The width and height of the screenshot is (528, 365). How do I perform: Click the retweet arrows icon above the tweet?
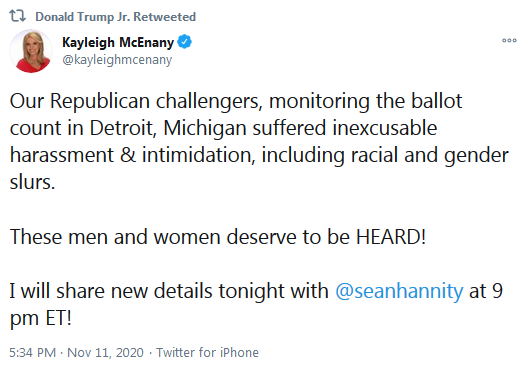point(17,16)
